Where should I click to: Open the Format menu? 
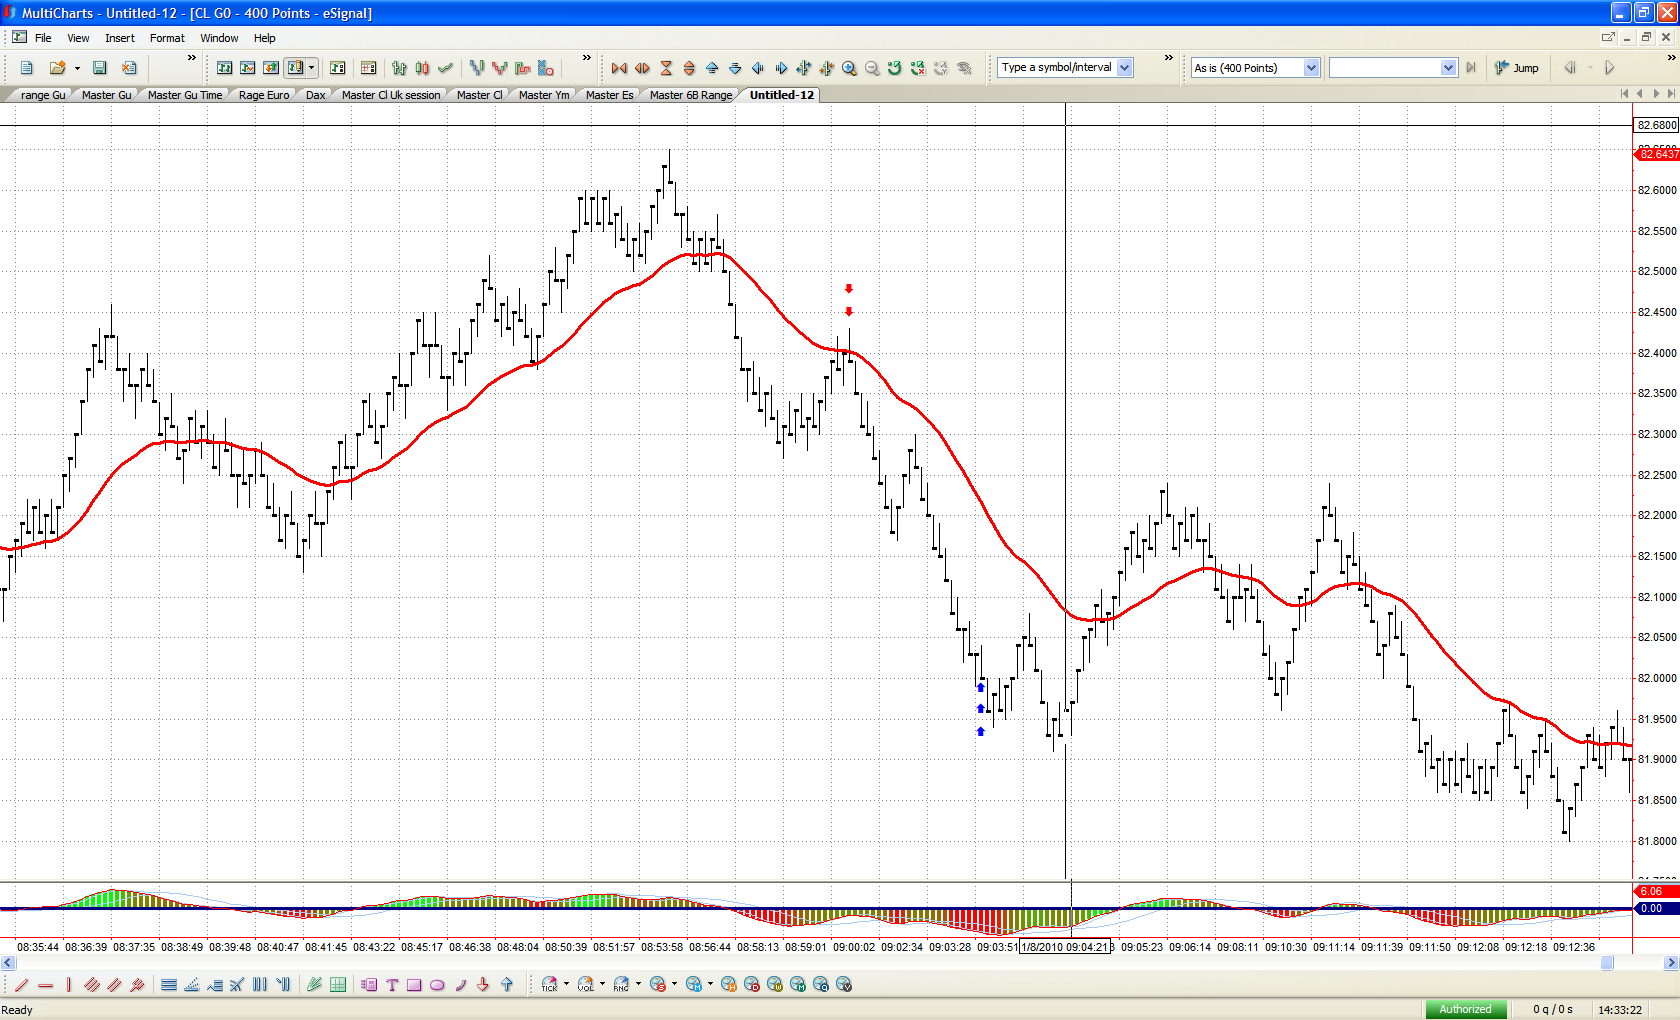(x=167, y=38)
